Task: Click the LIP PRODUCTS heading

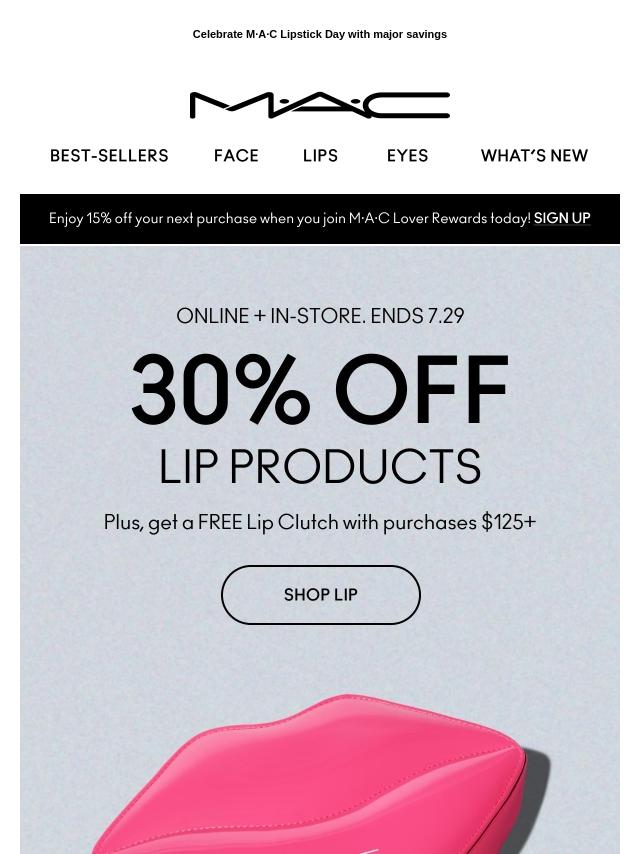Action: [320, 467]
